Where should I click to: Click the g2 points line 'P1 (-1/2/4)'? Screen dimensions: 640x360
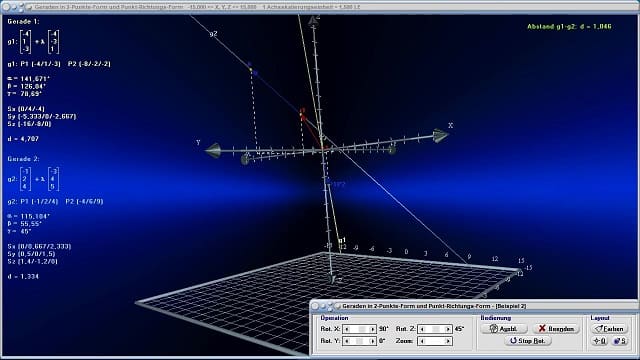click(x=39, y=201)
